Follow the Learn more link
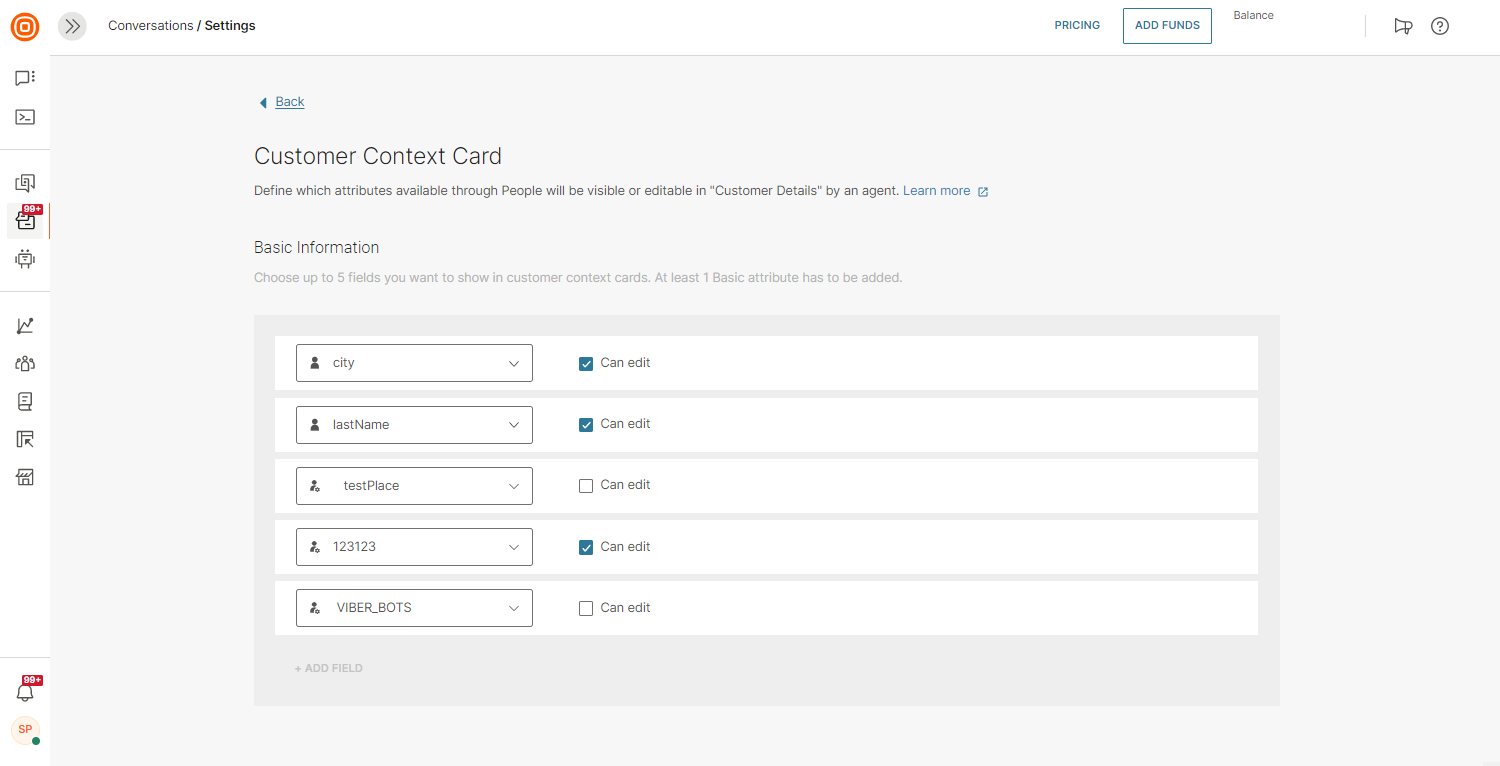Image resolution: width=1500 pixels, height=766 pixels. (936, 191)
